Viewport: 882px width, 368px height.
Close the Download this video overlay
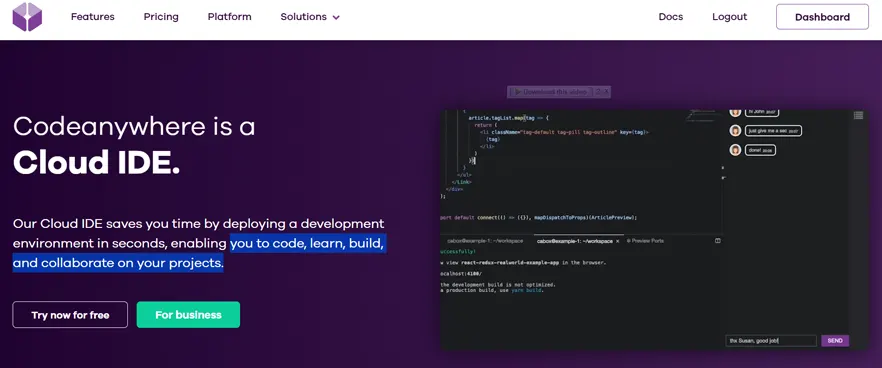pyautogui.click(x=607, y=92)
